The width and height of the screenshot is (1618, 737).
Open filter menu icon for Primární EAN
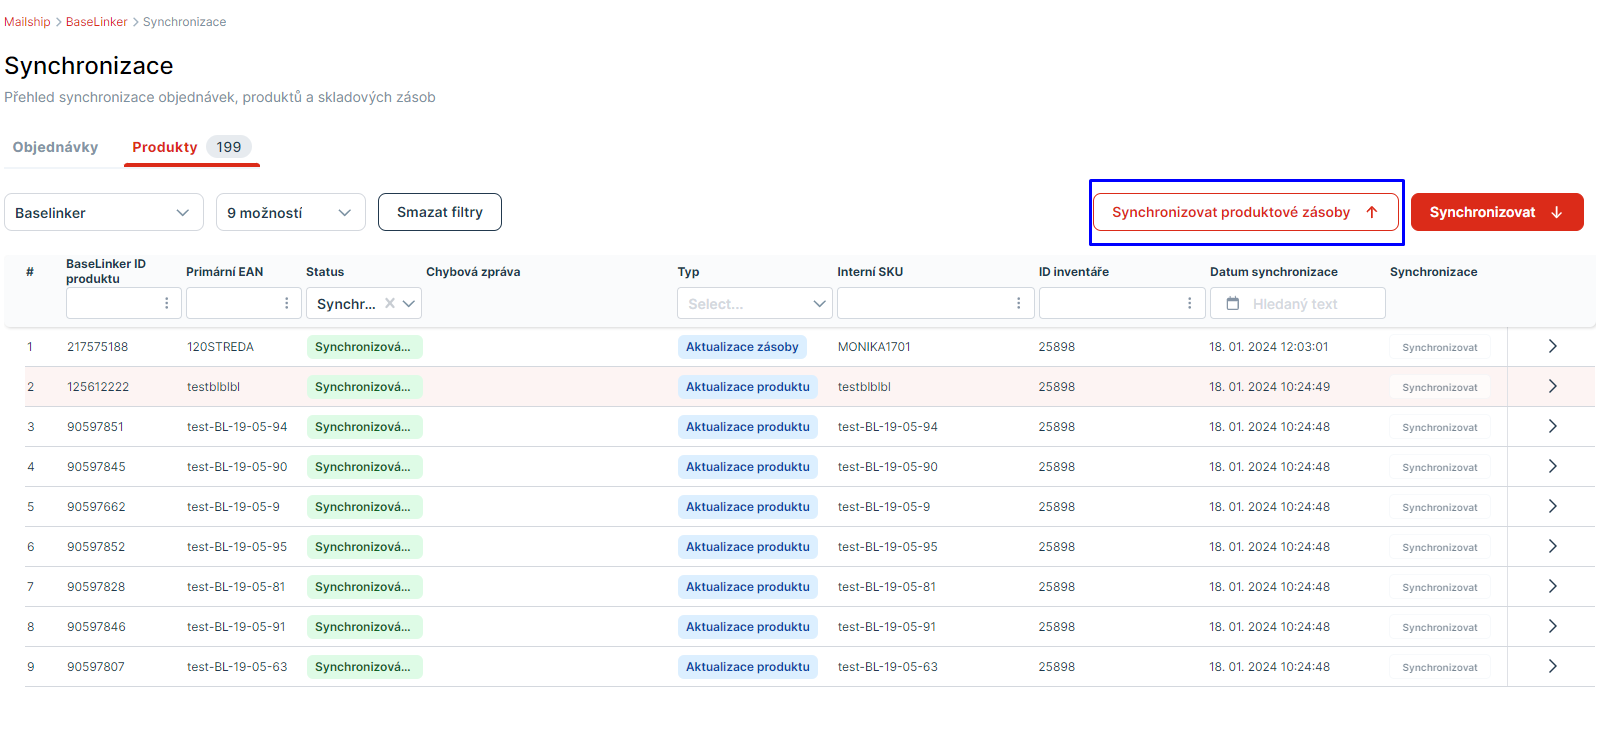point(286,303)
